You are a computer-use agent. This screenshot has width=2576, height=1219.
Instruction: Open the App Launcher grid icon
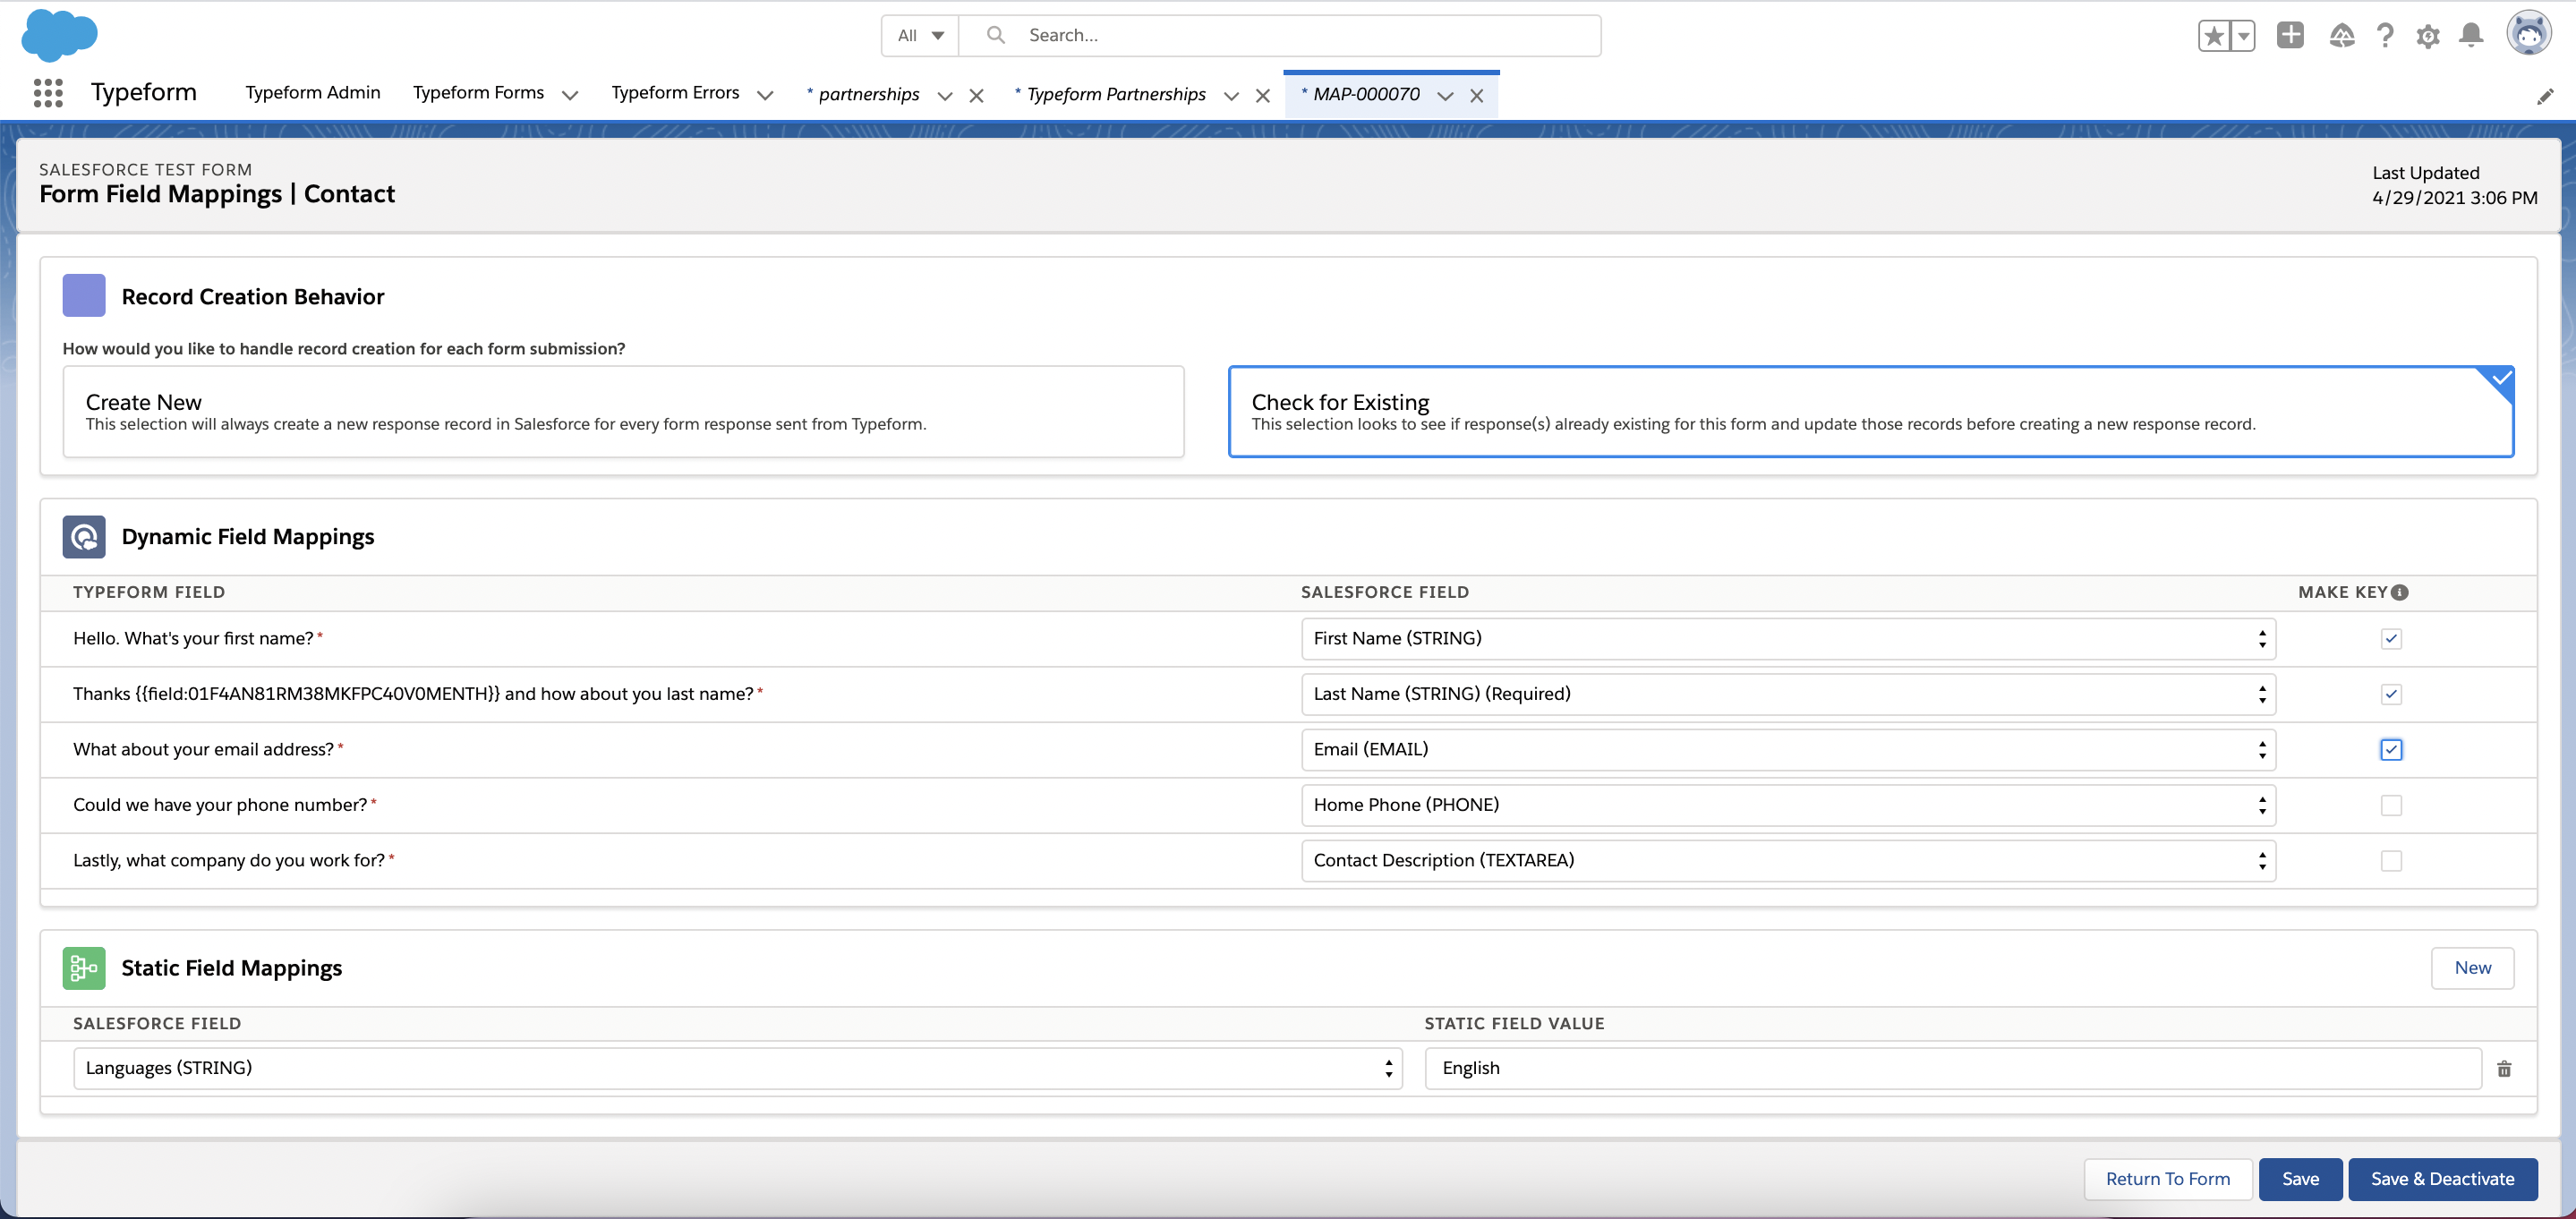48,93
